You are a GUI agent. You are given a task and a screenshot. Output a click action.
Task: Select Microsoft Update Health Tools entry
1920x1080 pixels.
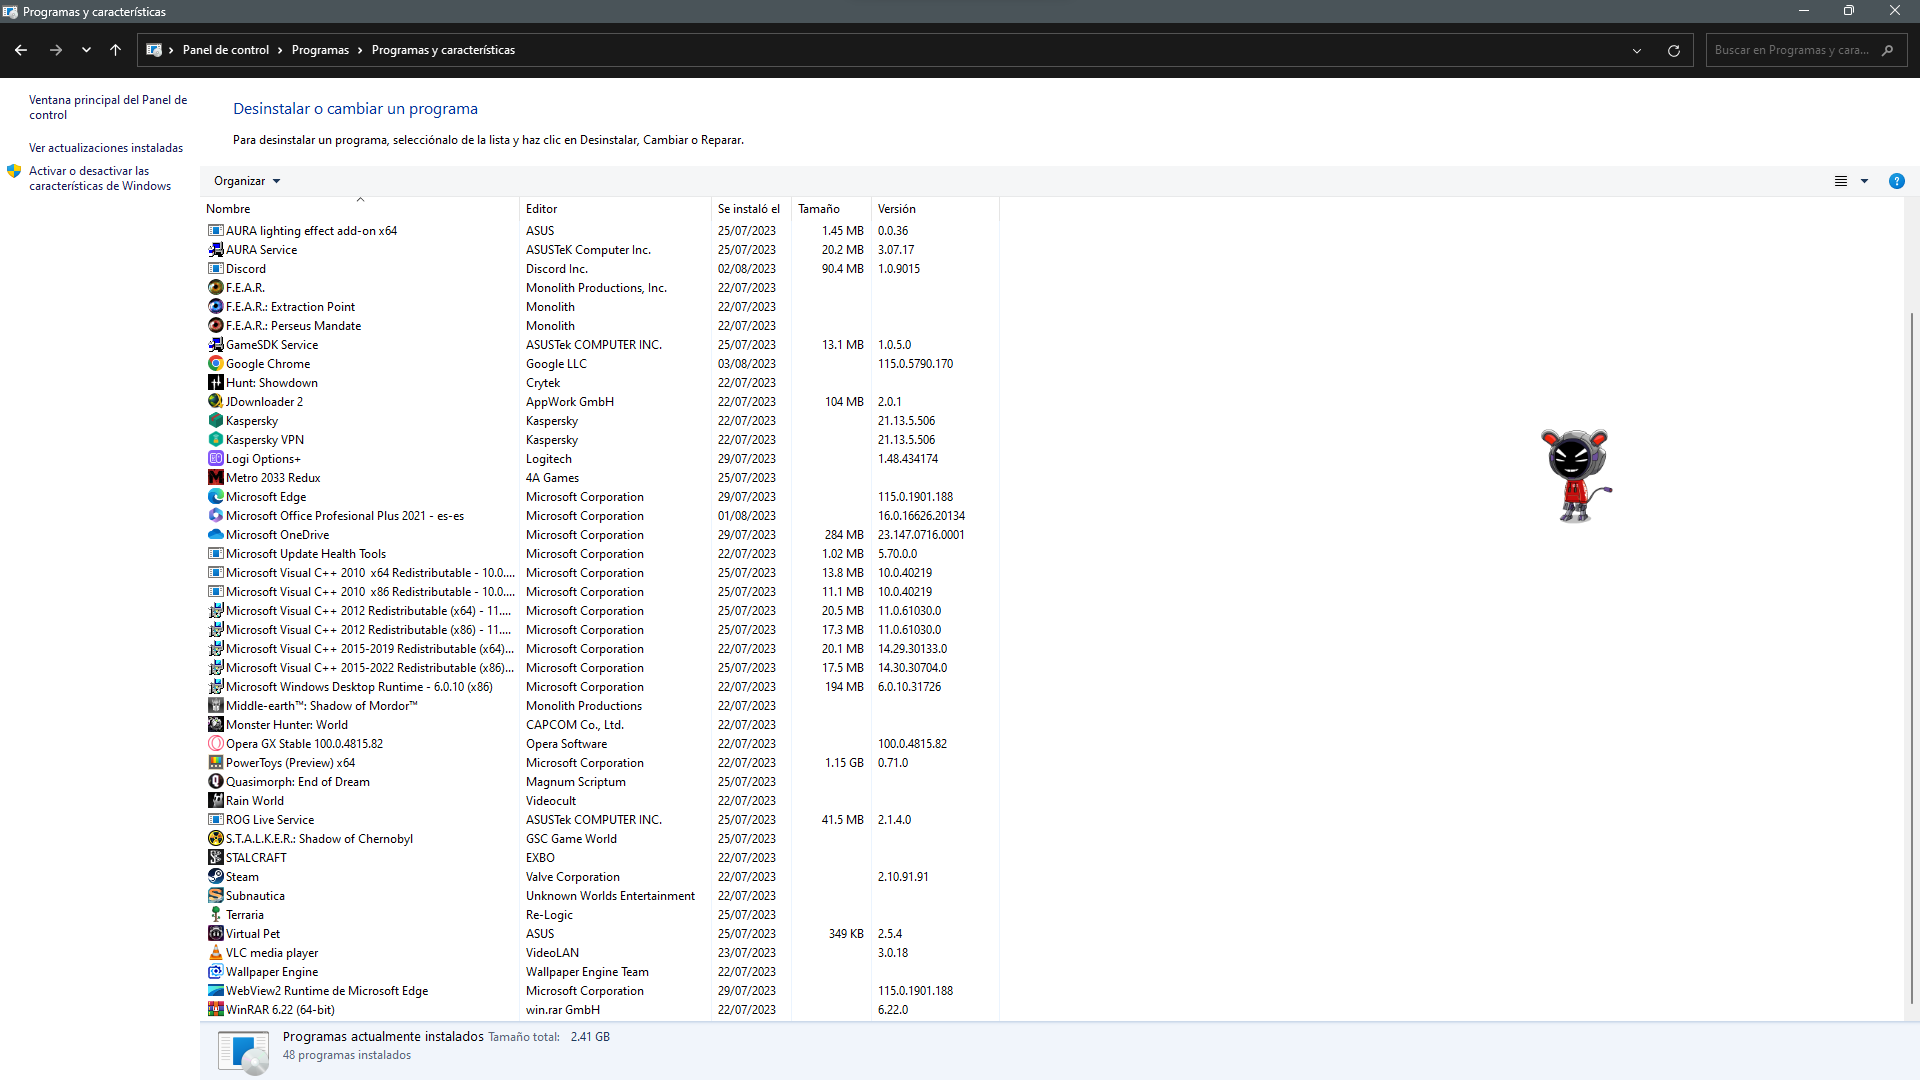point(601,553)
